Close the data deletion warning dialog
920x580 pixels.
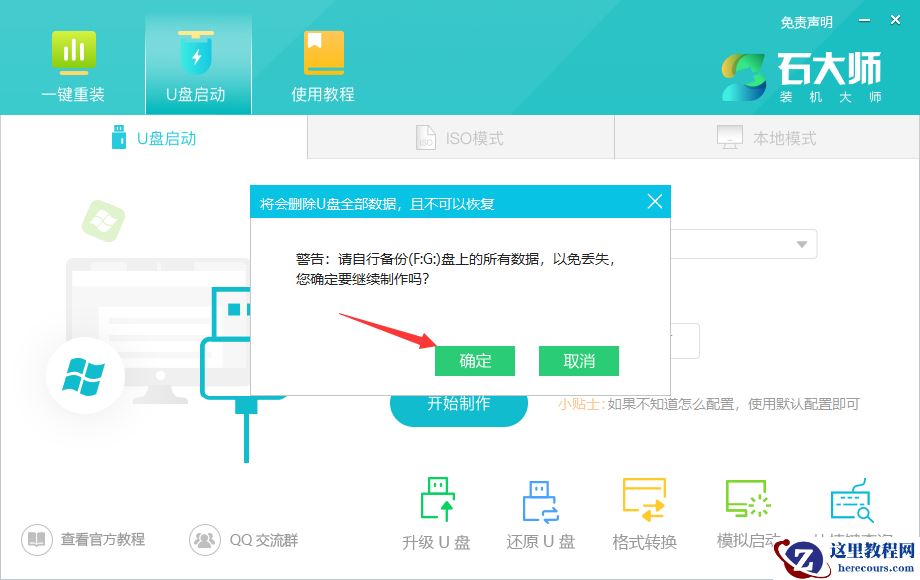point(656,201)
